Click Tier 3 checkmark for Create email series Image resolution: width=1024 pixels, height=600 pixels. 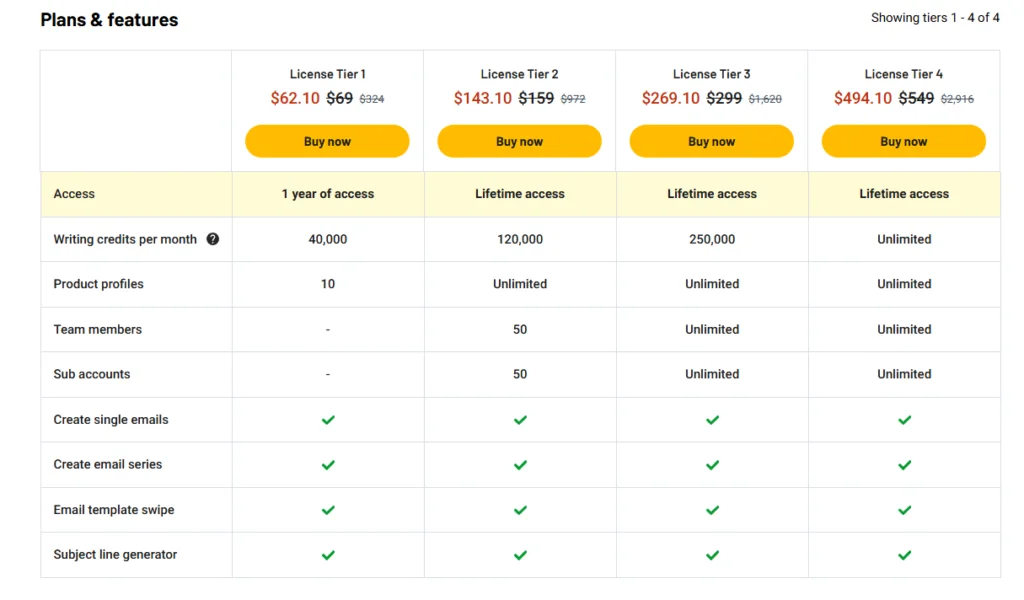tap(712, 465)
